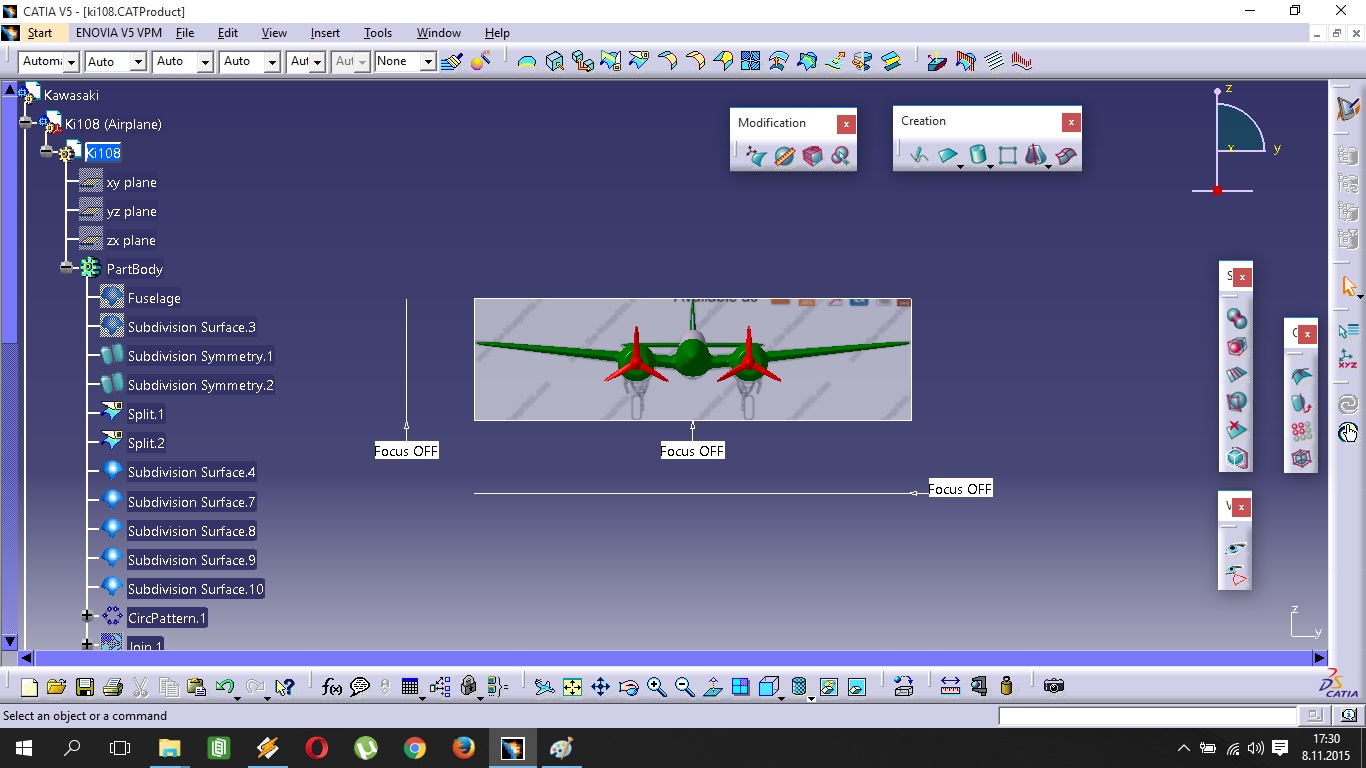Select the Rotate view tool

(628, 687)
